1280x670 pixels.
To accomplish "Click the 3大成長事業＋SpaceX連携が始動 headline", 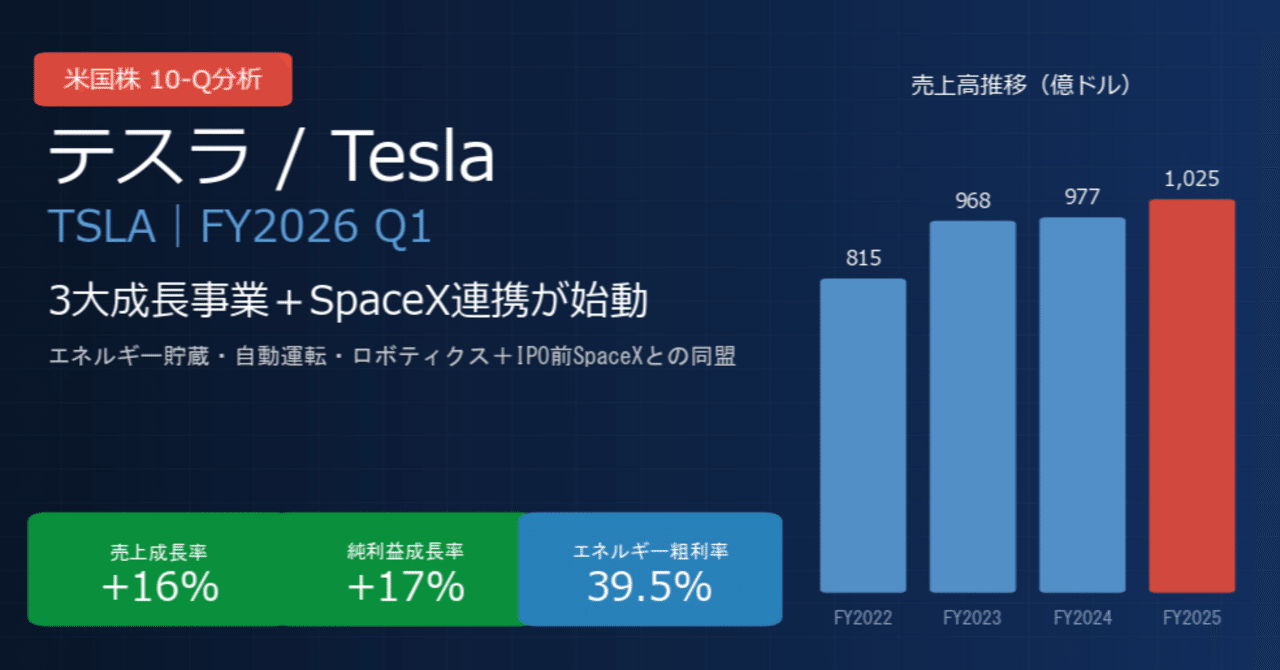I will [x=348, y=300].
